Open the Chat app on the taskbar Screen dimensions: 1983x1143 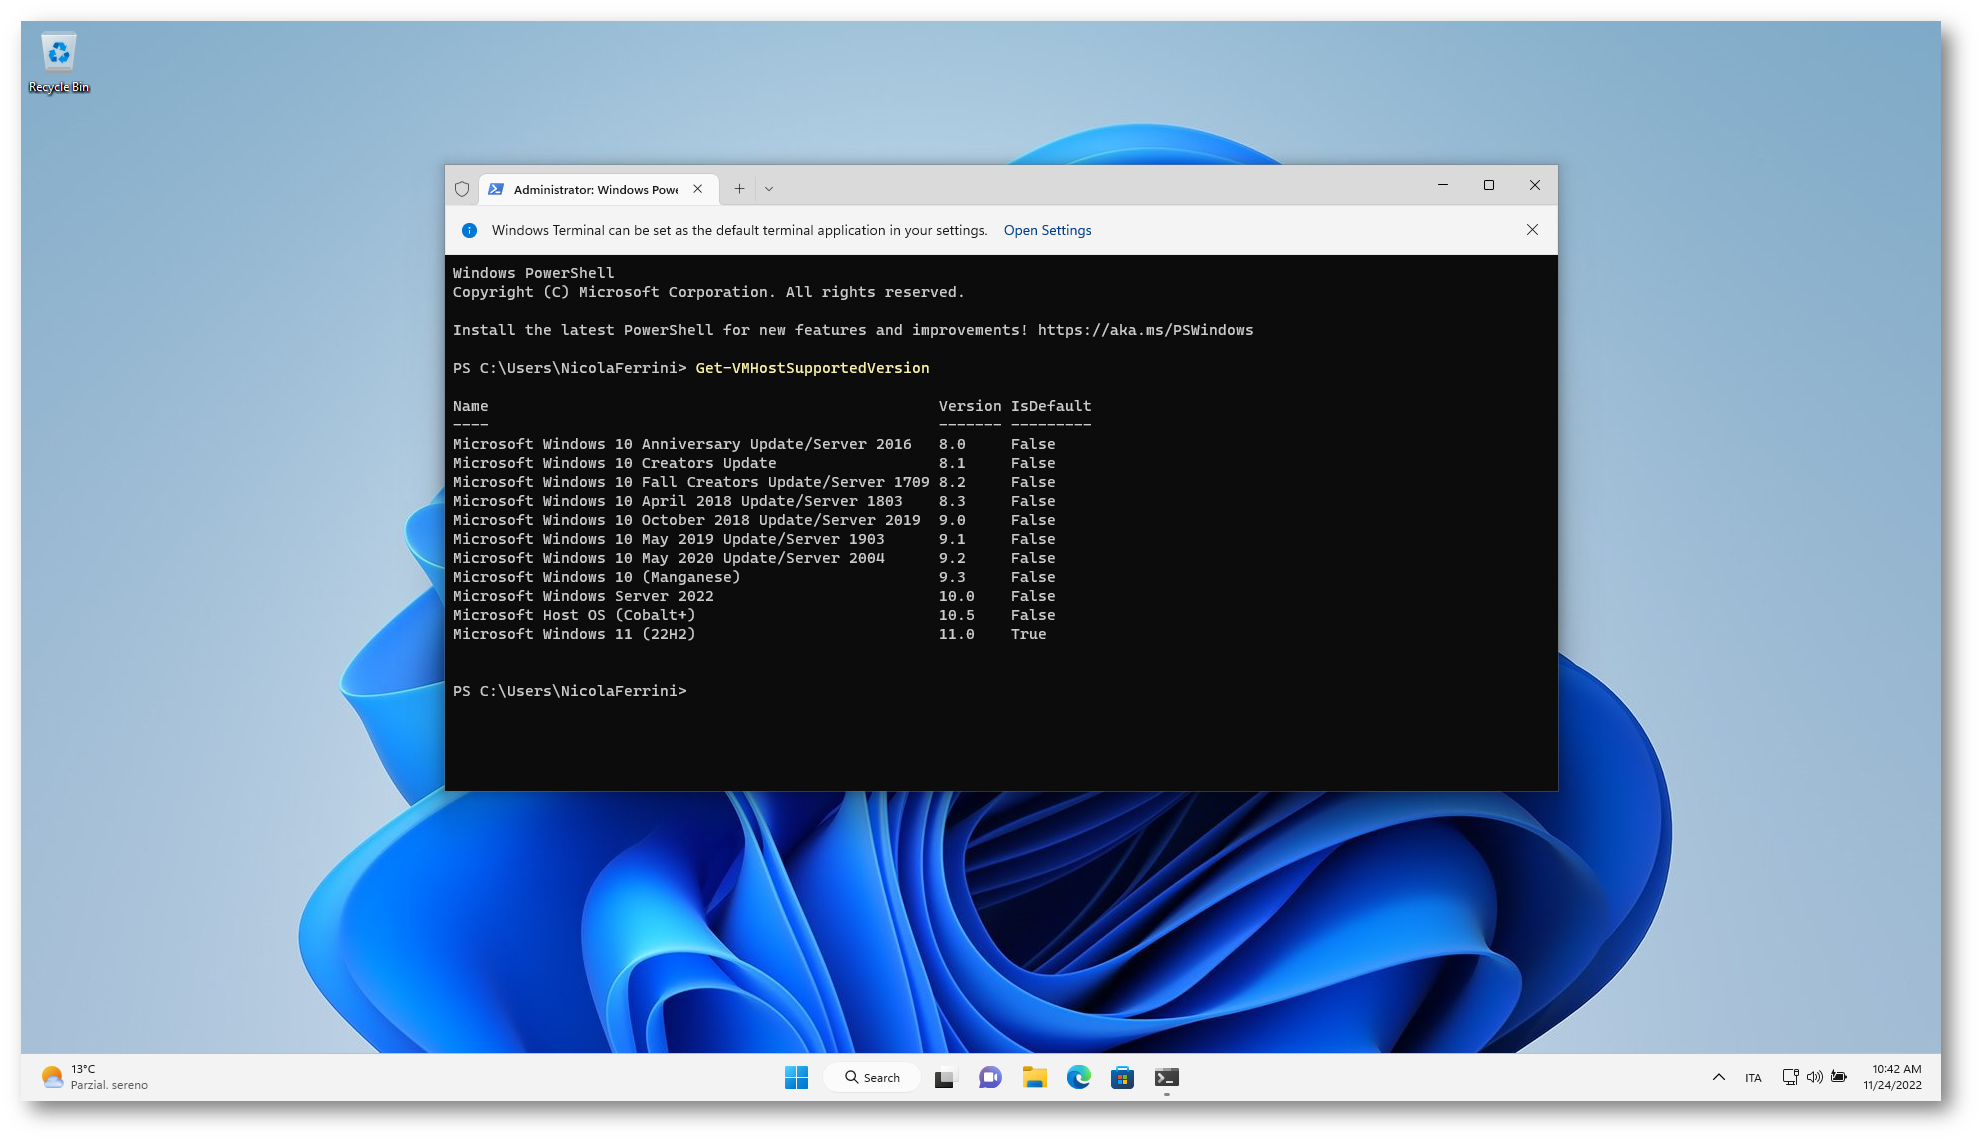coord(990,1077)
